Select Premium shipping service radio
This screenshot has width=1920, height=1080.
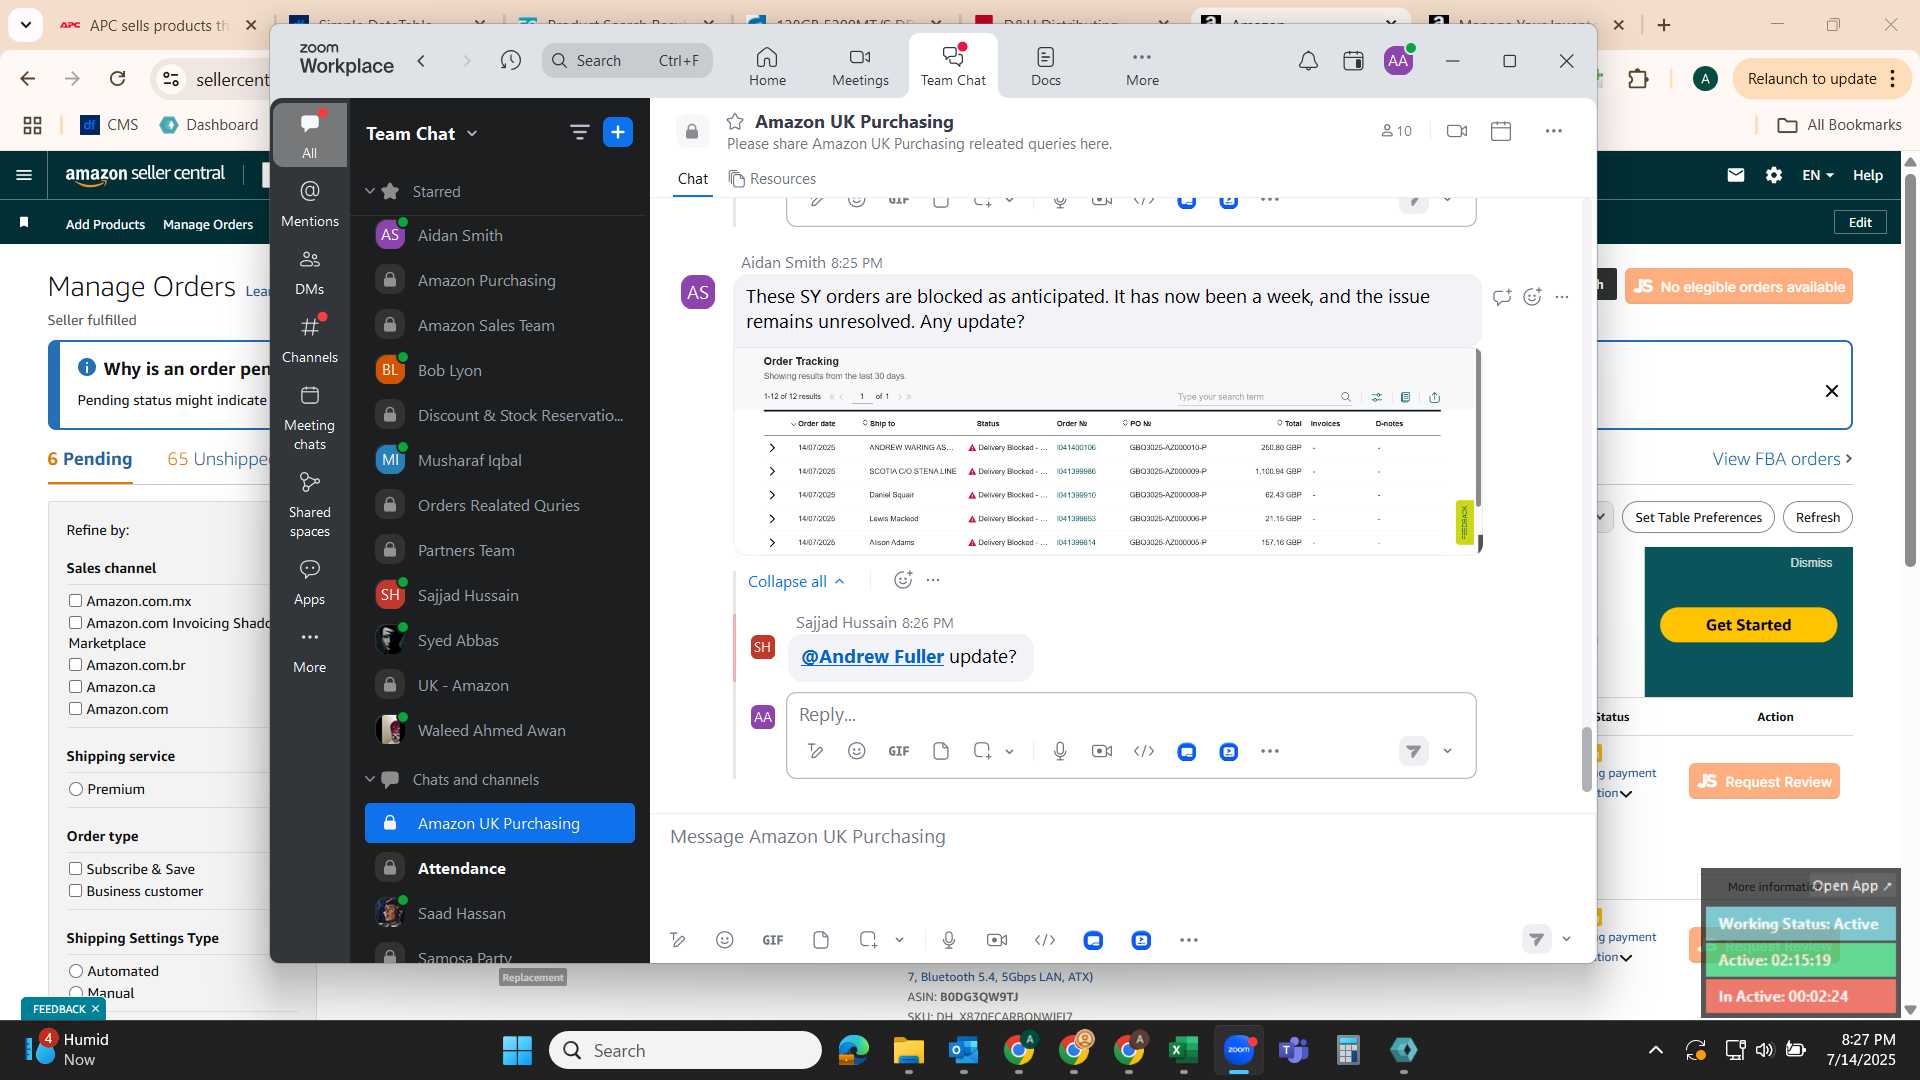click(x=76, y=789)
